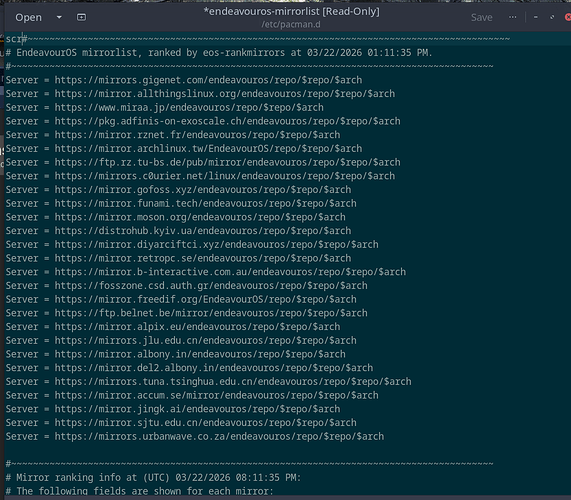The height and width of the screenshot is (500, 571).
Task: Place cursor on mirror.archlinux.tw line
Action: coord(184,149)
